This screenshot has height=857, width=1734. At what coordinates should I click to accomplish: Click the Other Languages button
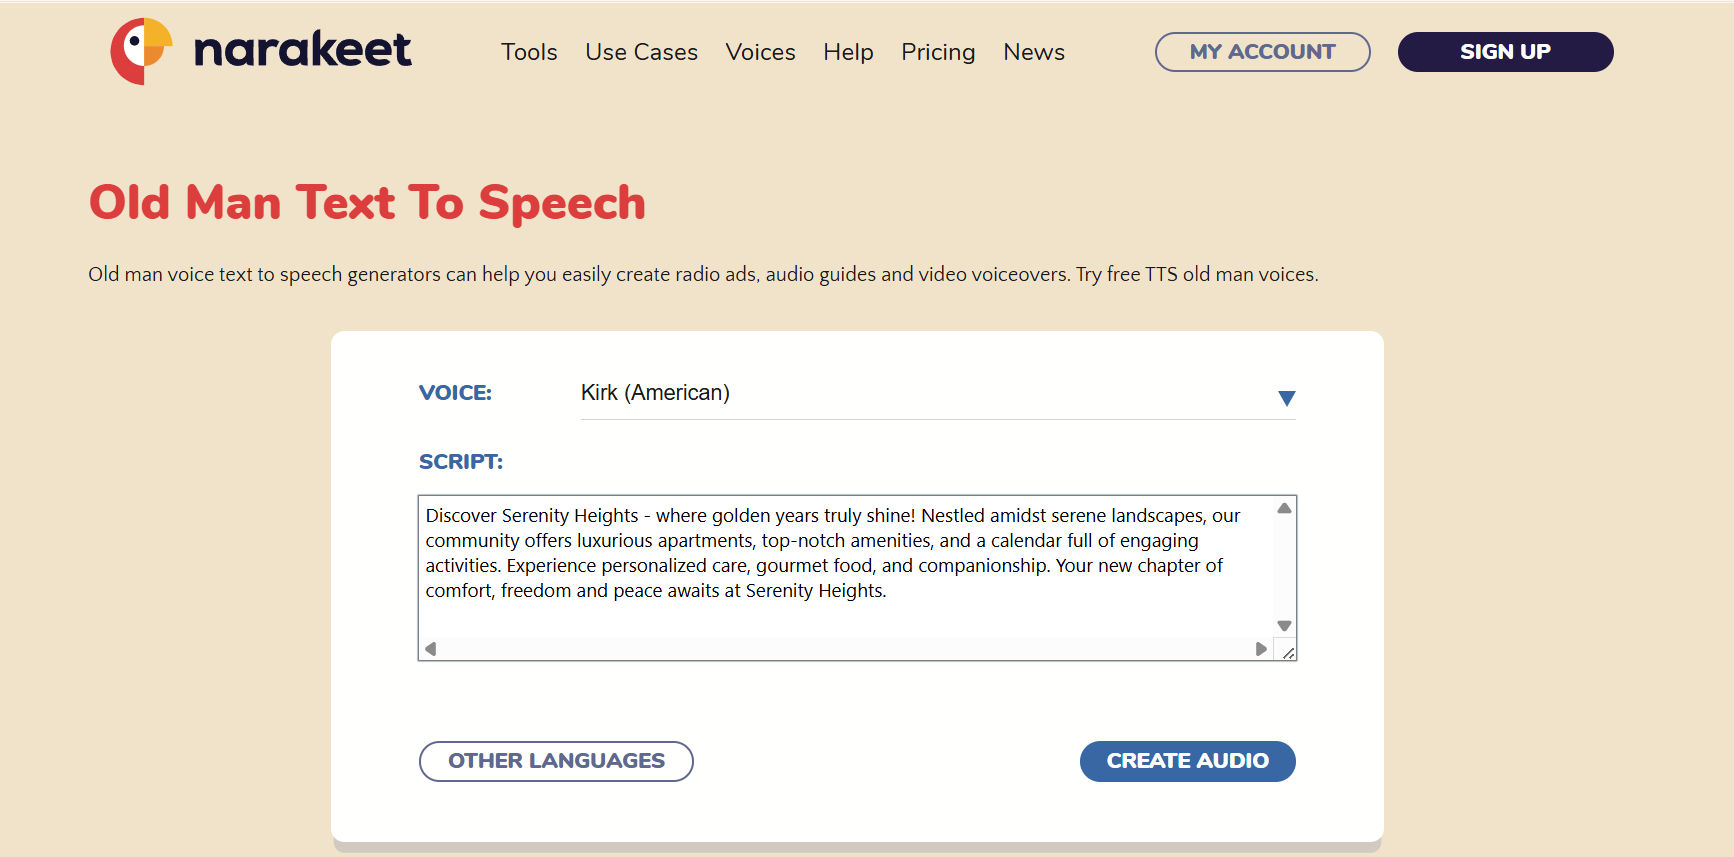[x=556, y=761]
